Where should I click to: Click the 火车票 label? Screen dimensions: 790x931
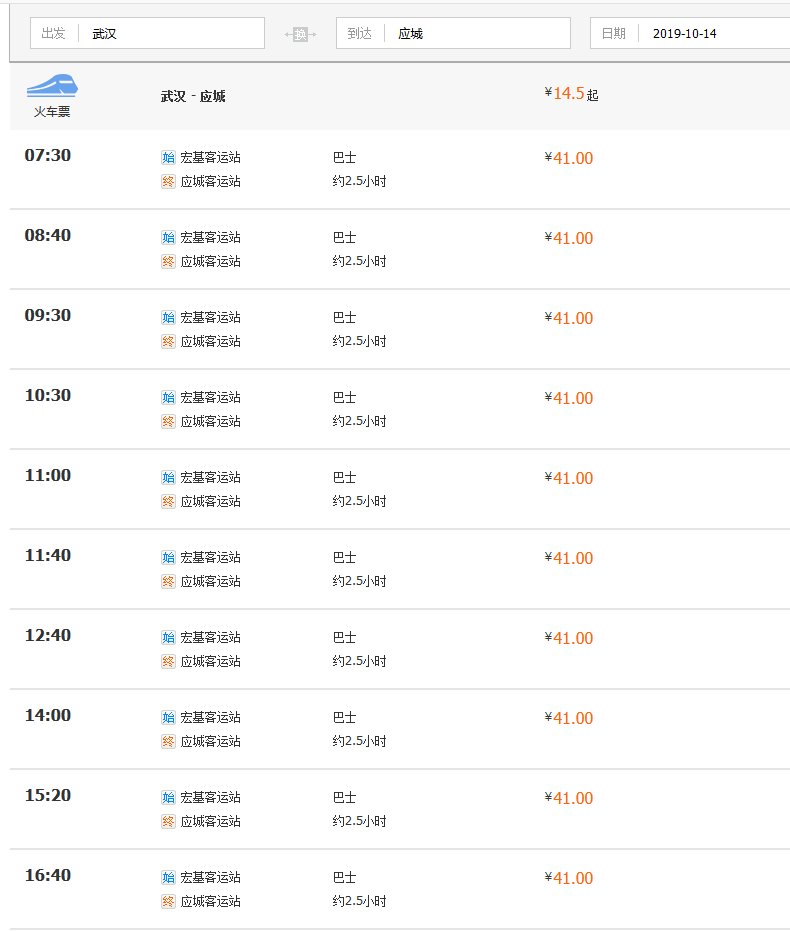(52, 112)
